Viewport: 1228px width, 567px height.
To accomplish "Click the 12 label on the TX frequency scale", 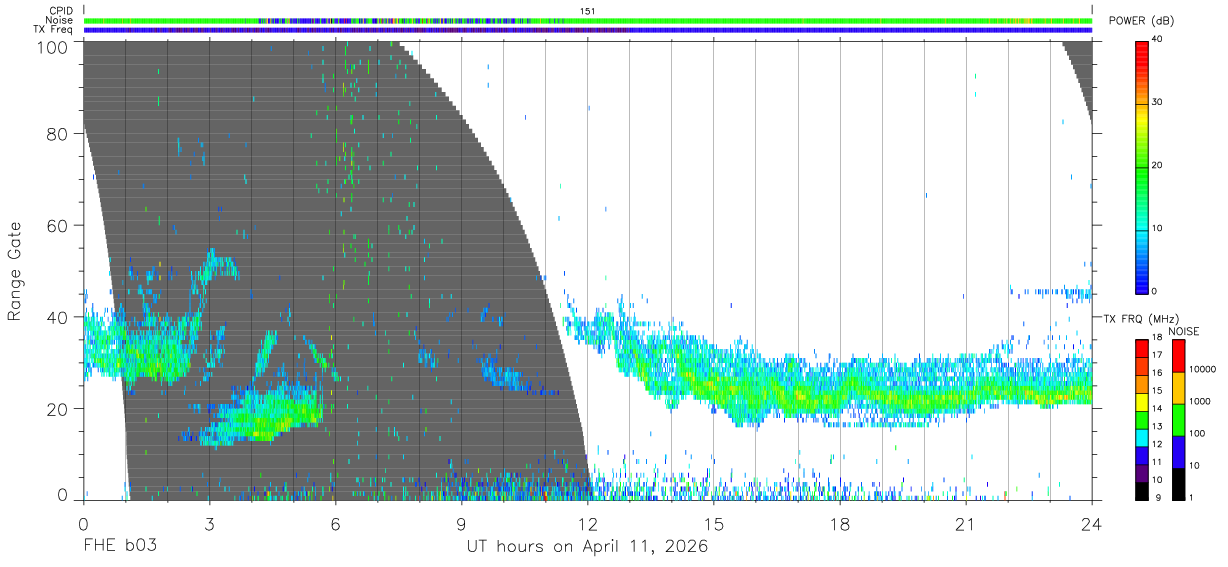I will [x=1157, y=444].
